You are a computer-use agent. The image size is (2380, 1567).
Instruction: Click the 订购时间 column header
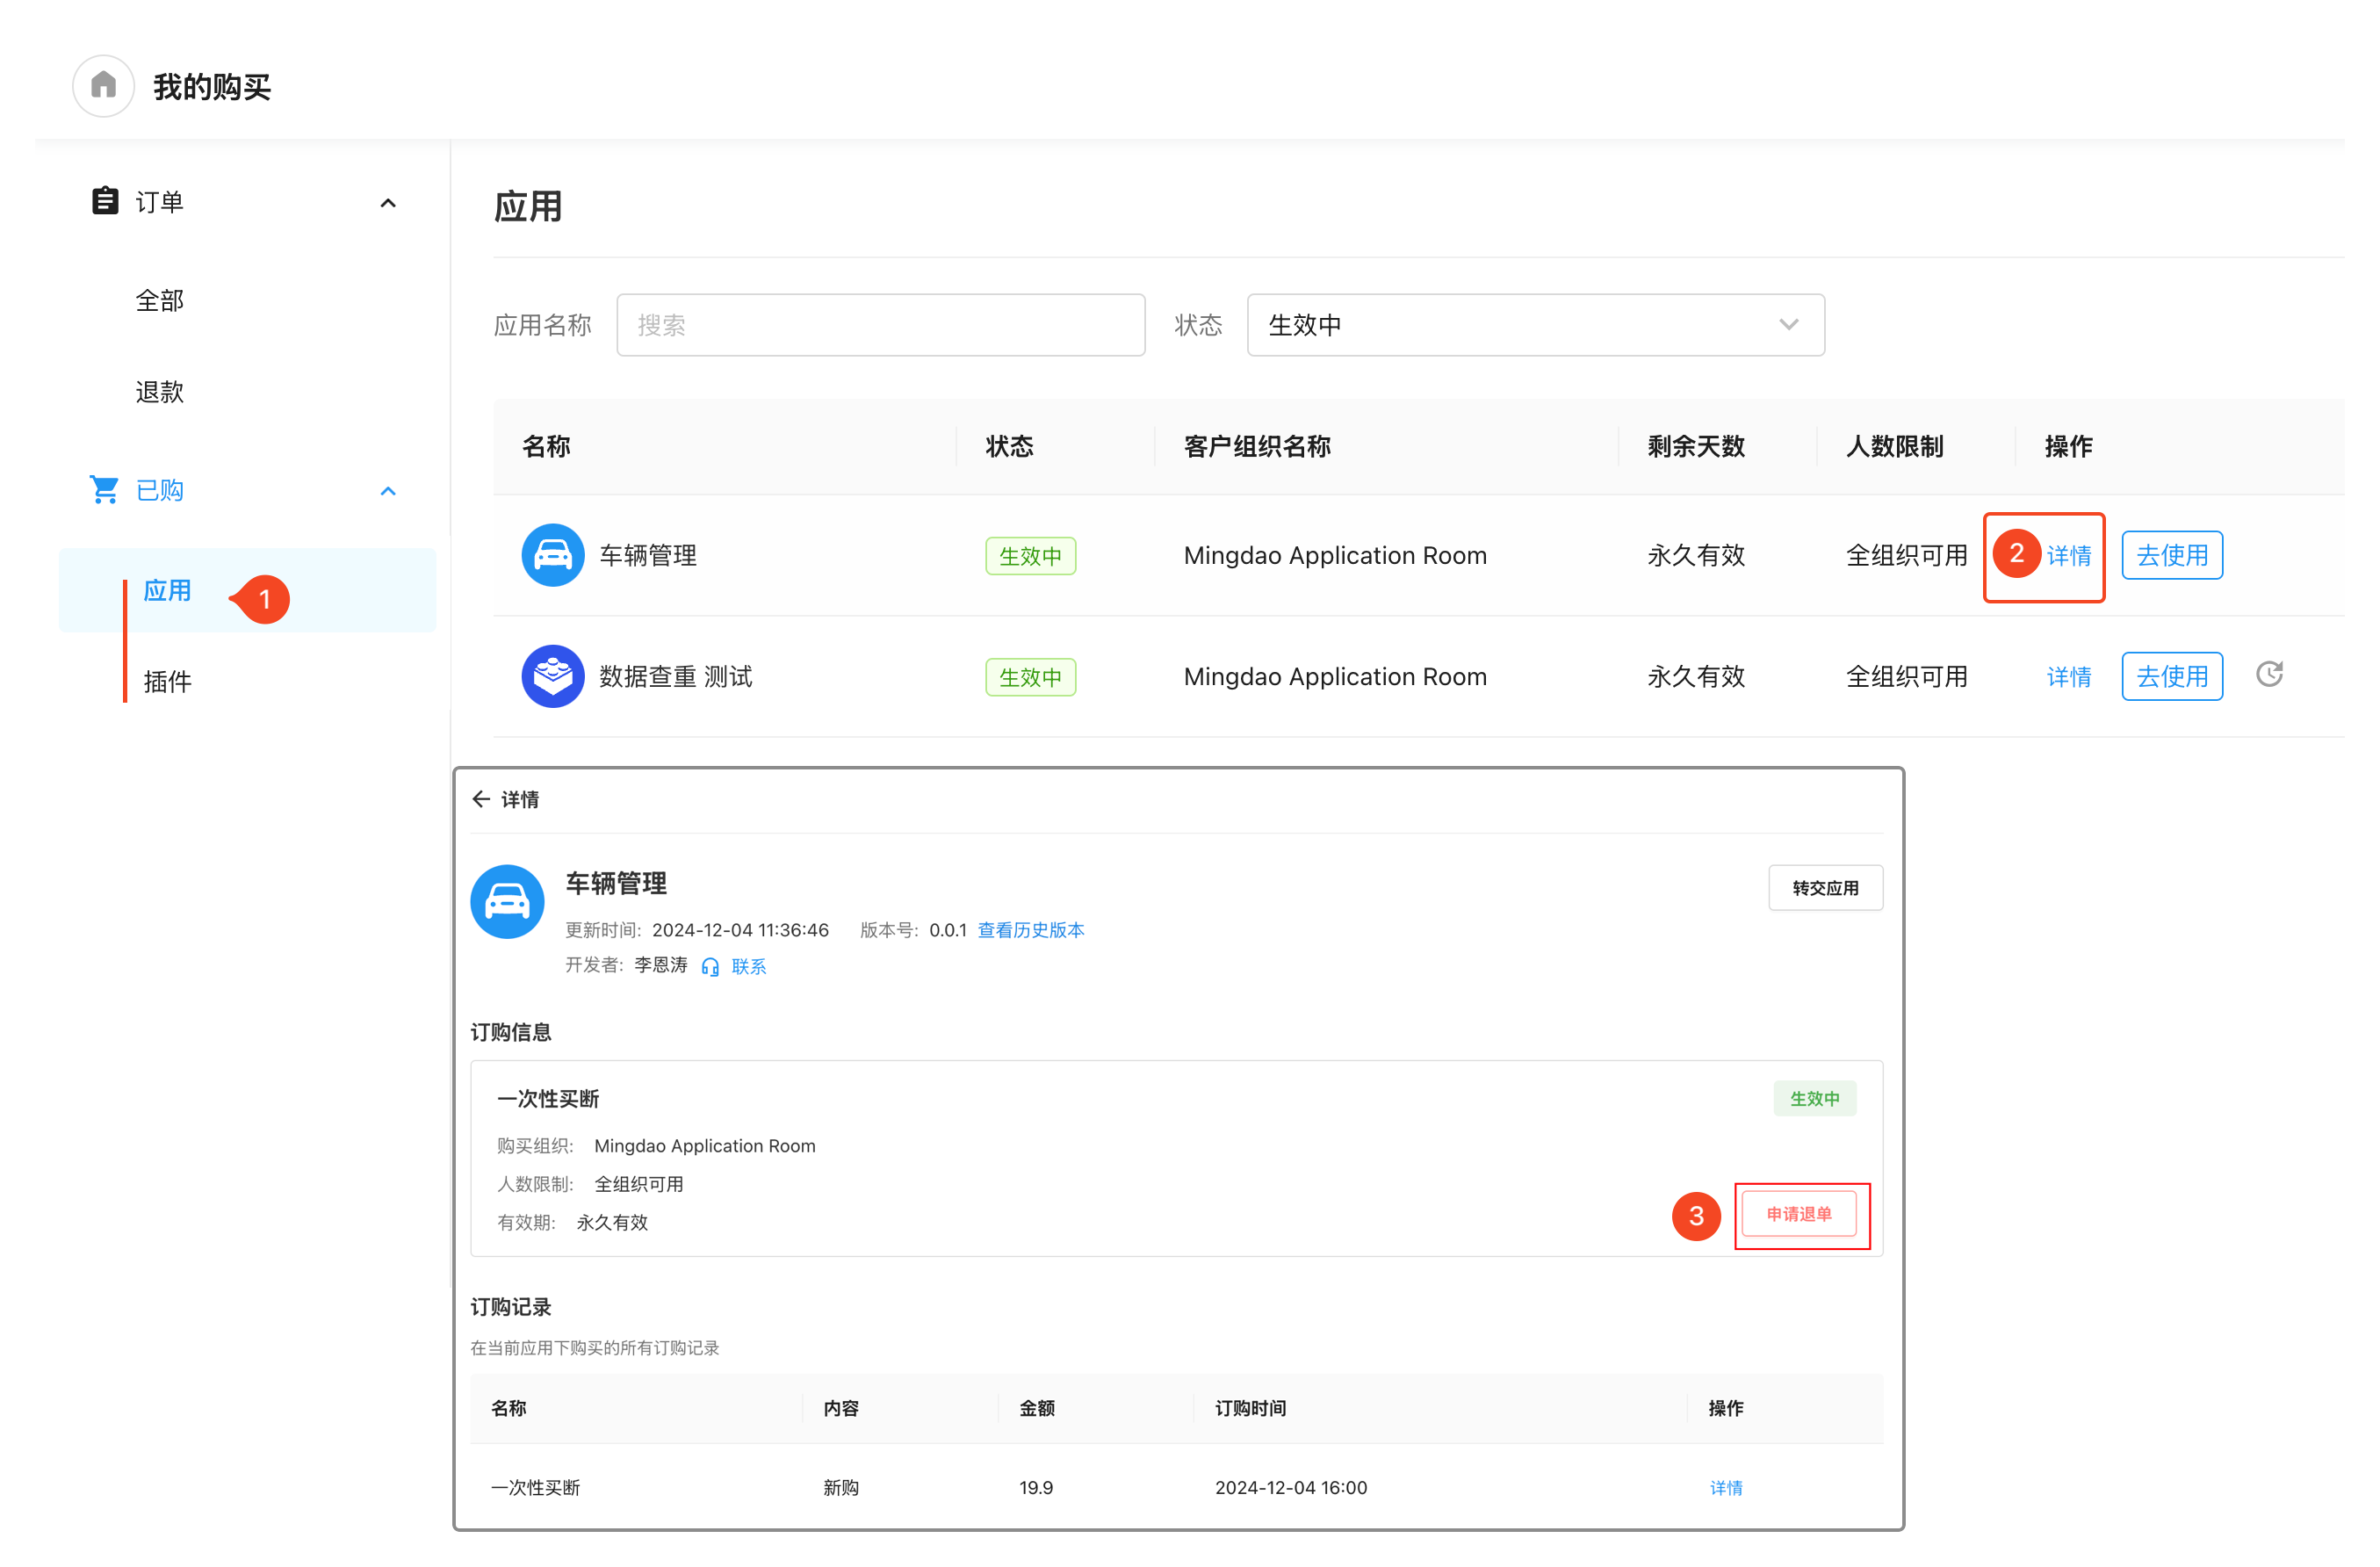(1250, 1408)
